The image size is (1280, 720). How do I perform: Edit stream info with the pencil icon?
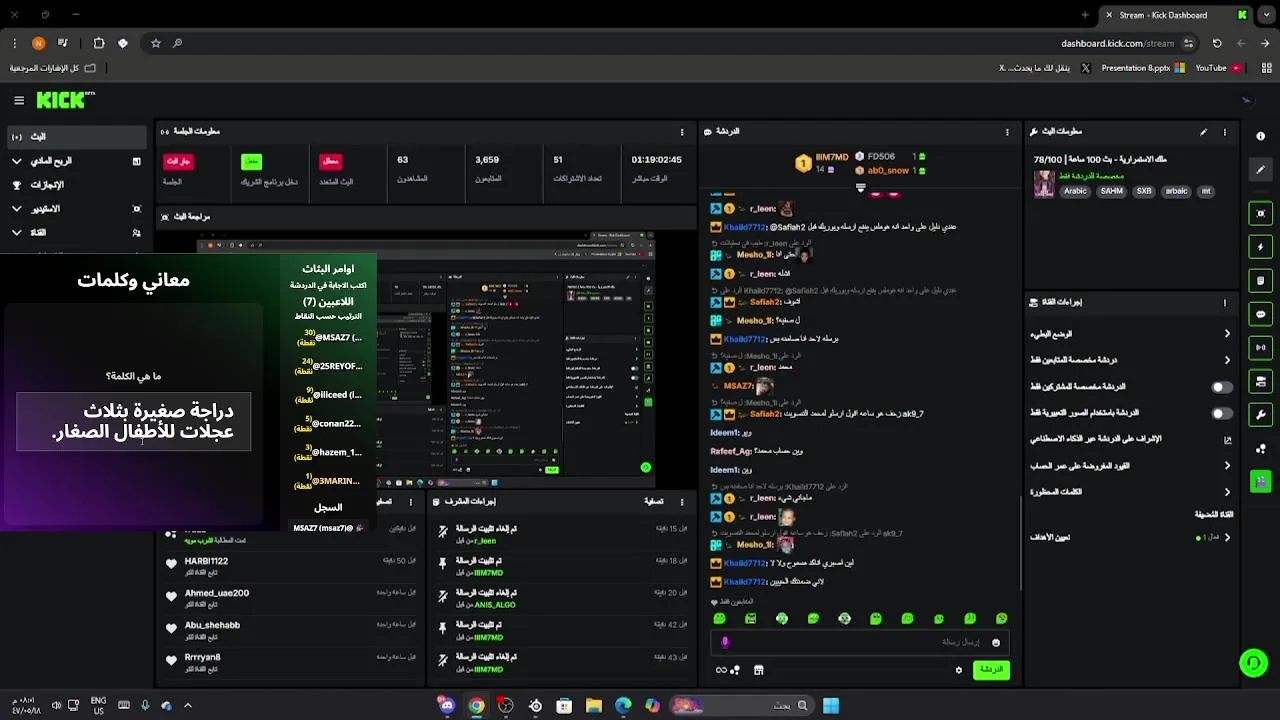pyautogui.click(x=1203, y=132)
